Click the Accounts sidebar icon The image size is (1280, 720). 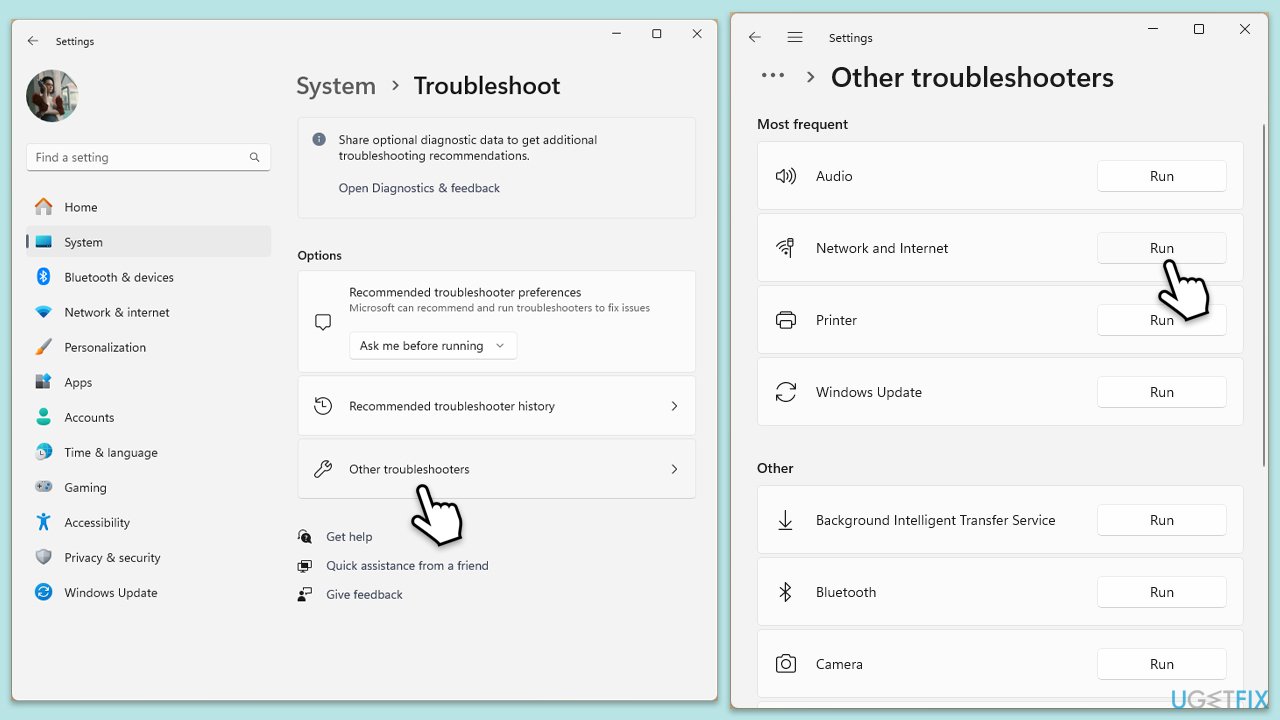tap(43, 417)
